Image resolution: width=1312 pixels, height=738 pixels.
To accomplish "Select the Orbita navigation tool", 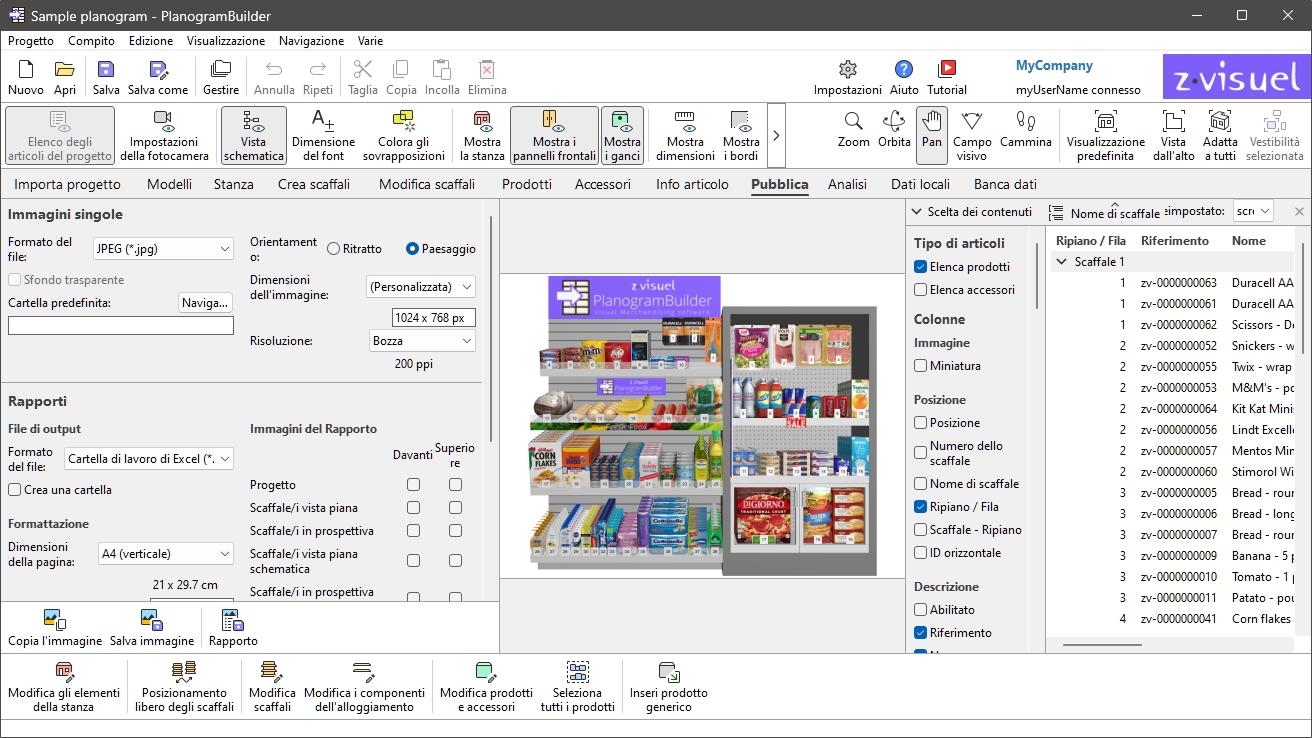I will [894, 130].
